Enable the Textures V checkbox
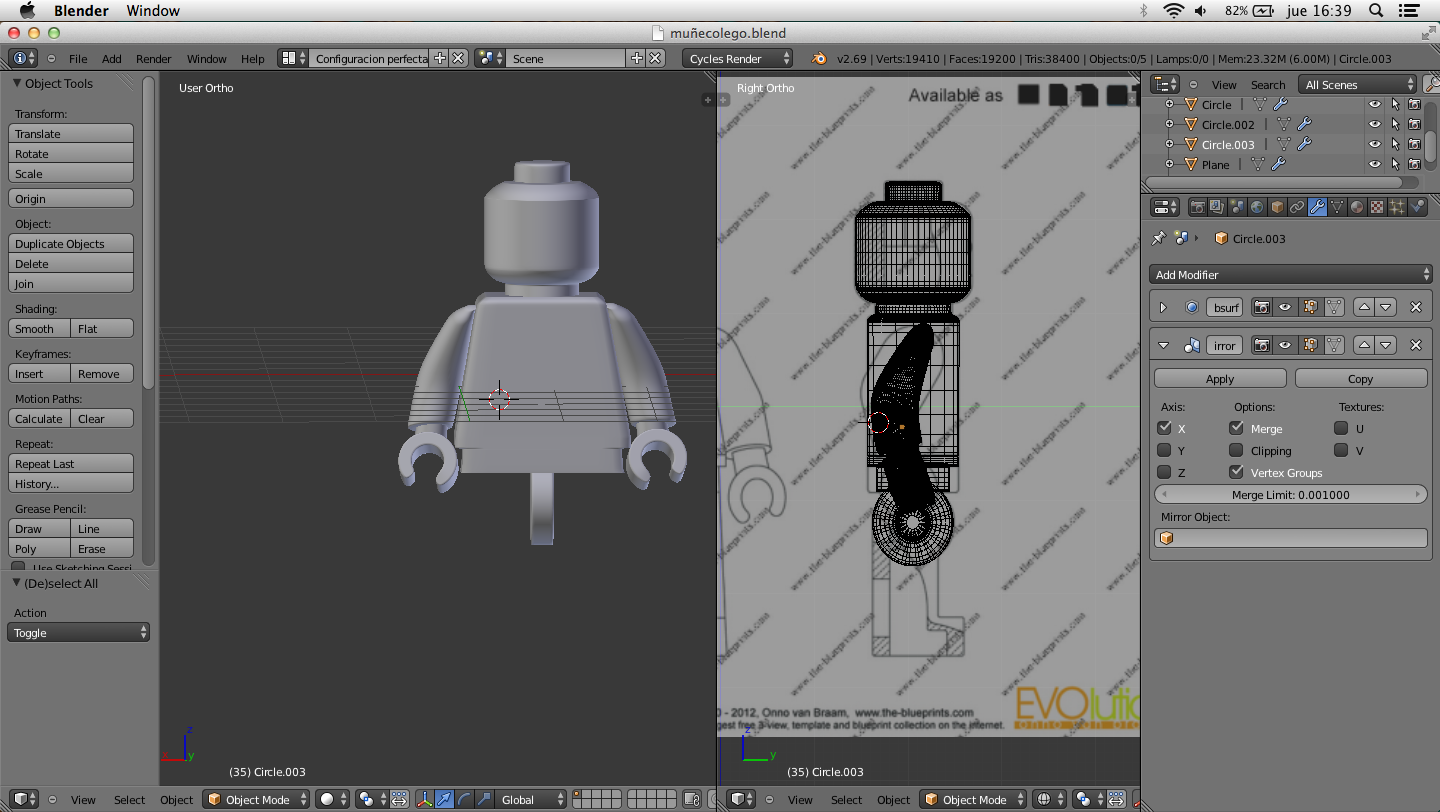This screenshot has height=812, width=1440. tap(1341, 450)
